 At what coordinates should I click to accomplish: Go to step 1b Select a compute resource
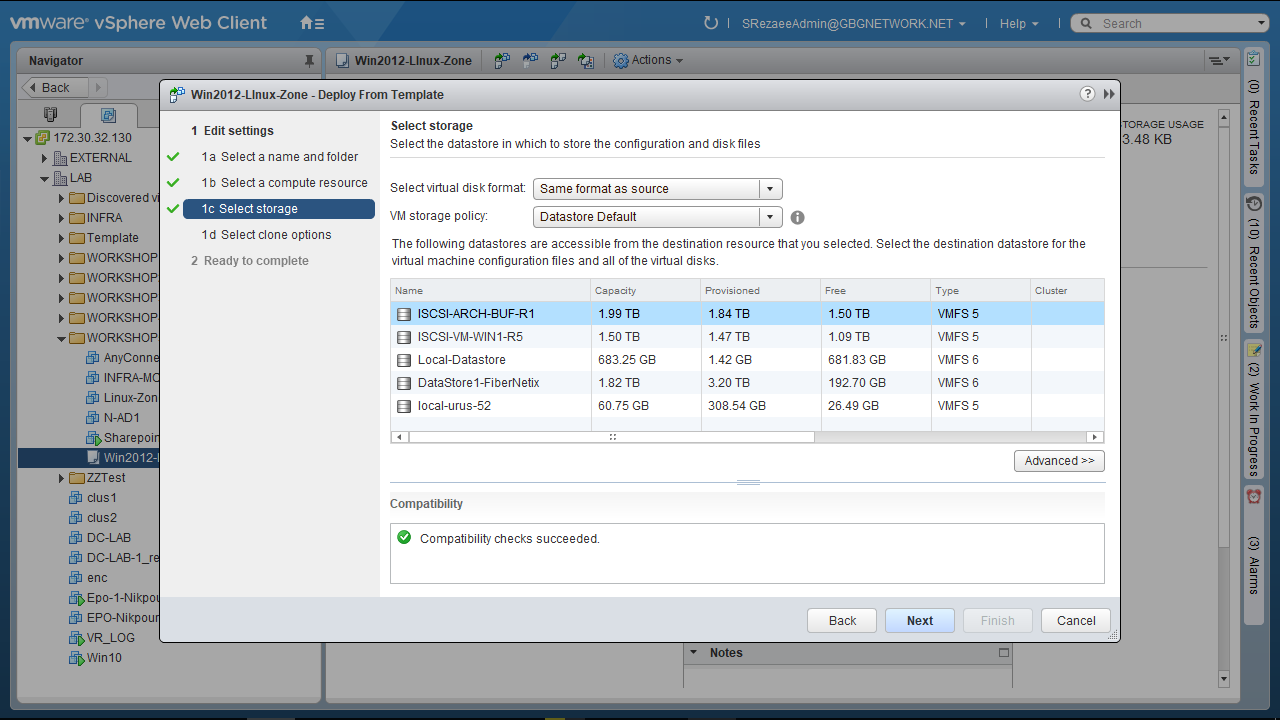click(x=284, y=183)
